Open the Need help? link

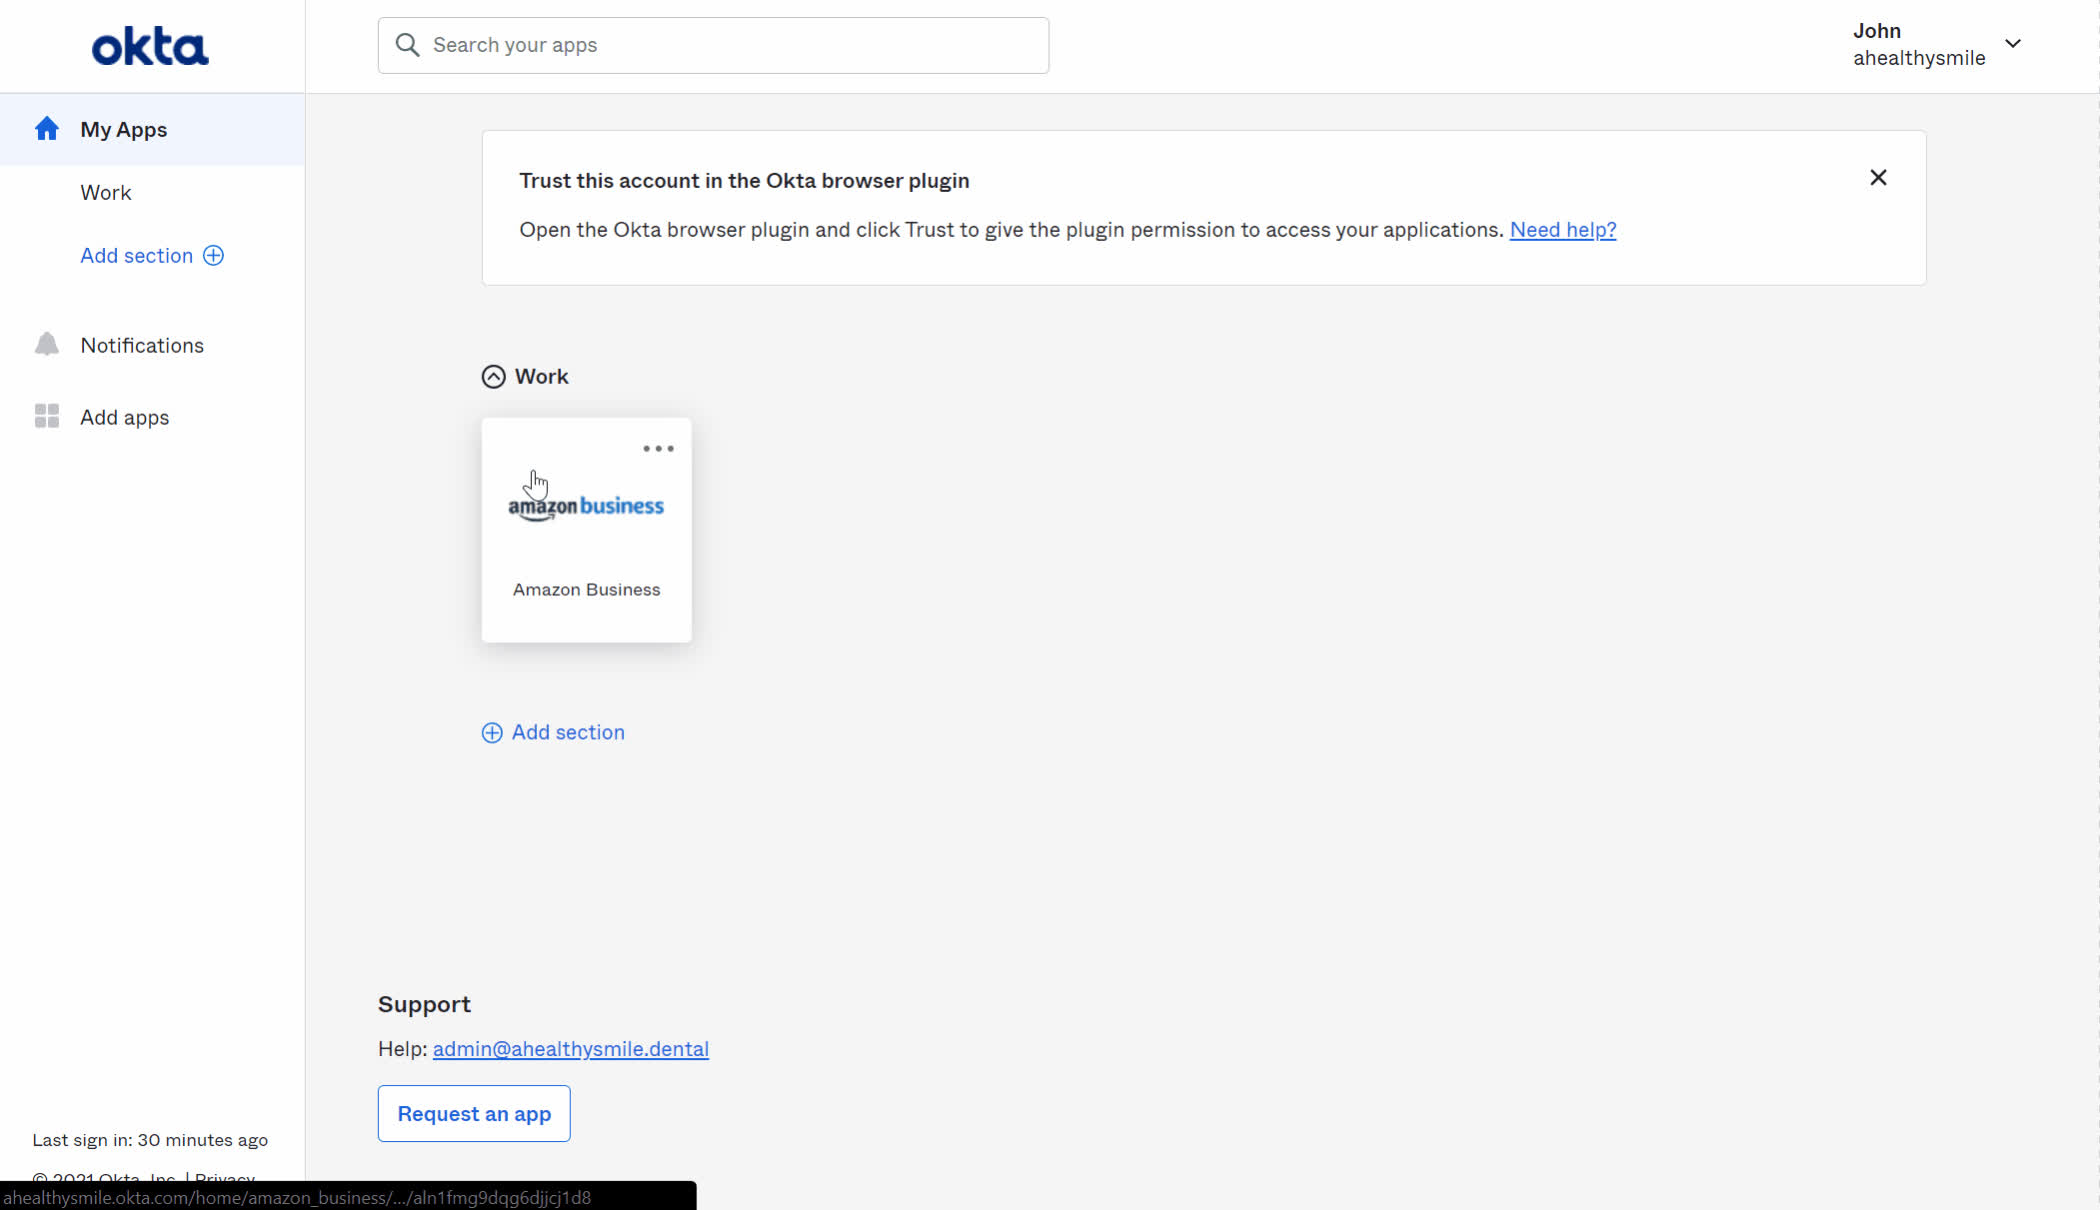[1562, 230]
